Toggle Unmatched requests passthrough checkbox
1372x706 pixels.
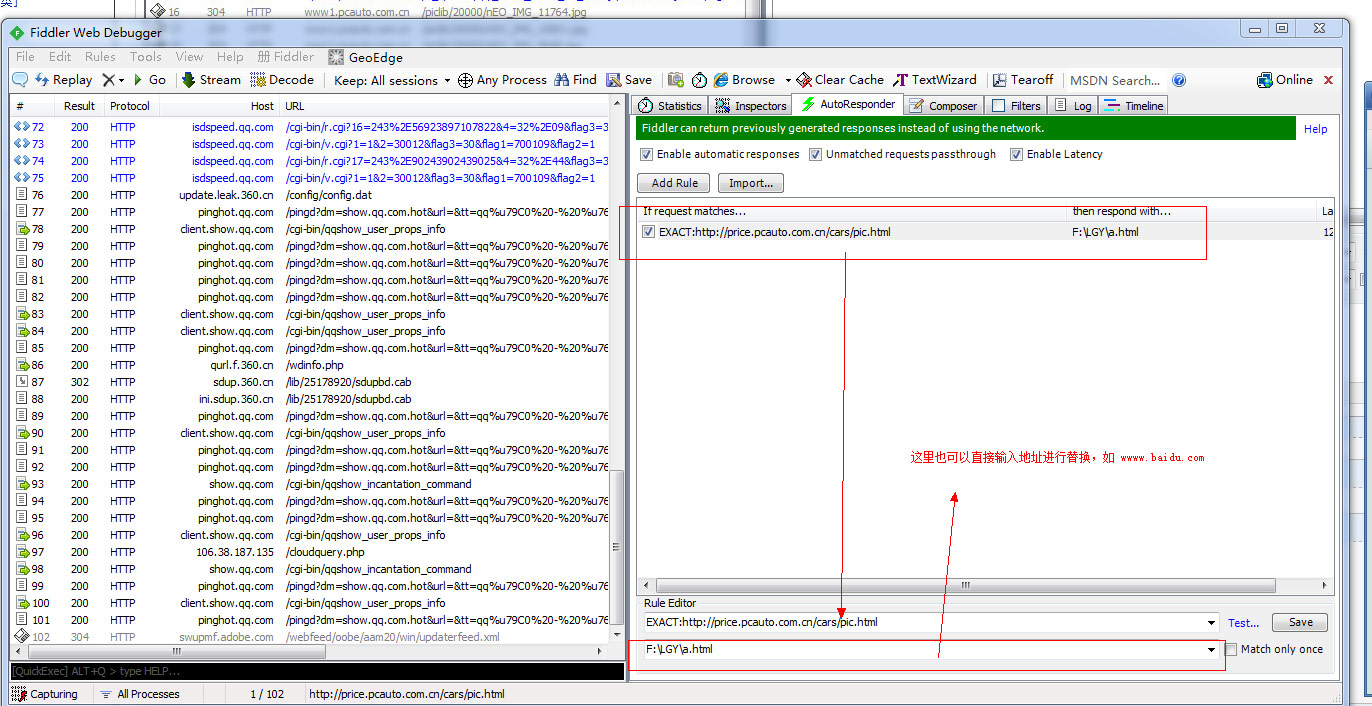coord(816,154)
